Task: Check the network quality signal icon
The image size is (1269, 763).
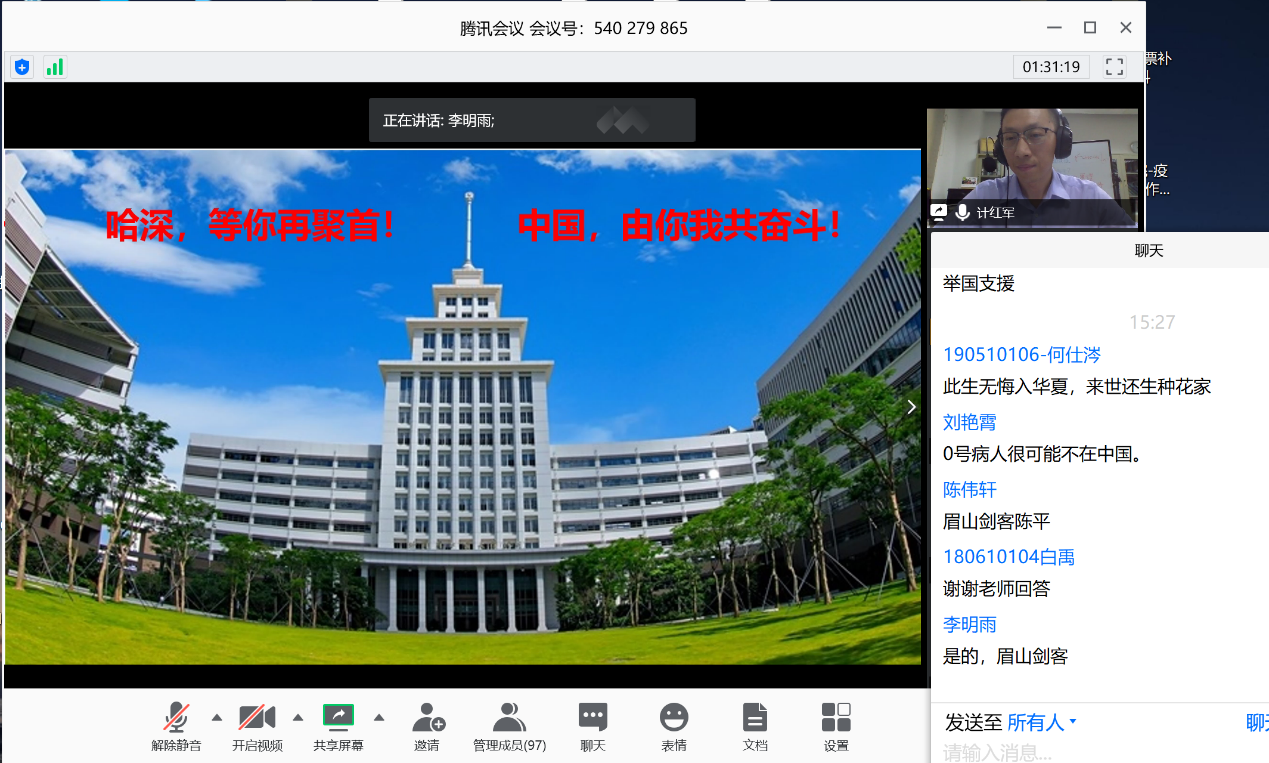Action: tap(55, 66)
